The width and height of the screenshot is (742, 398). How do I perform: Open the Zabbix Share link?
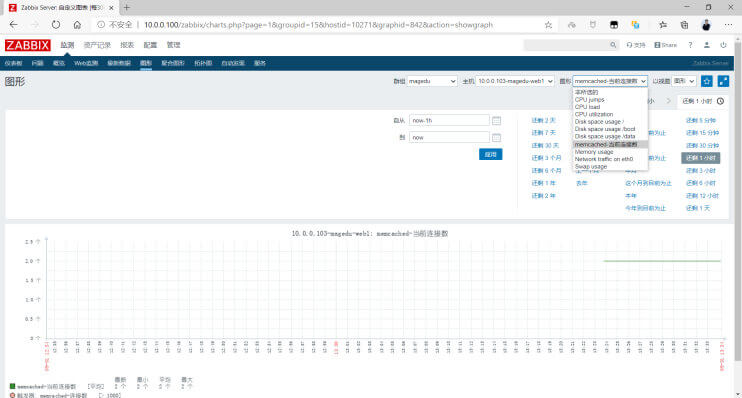click(665, 45)
